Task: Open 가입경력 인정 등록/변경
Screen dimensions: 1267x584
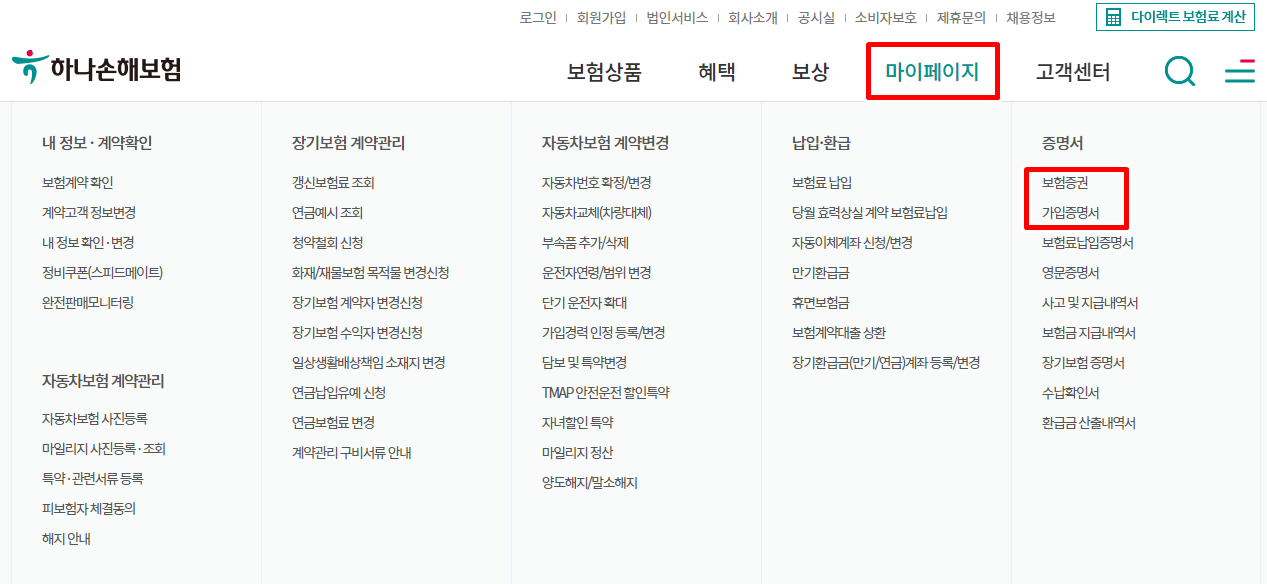Action: 604,333
